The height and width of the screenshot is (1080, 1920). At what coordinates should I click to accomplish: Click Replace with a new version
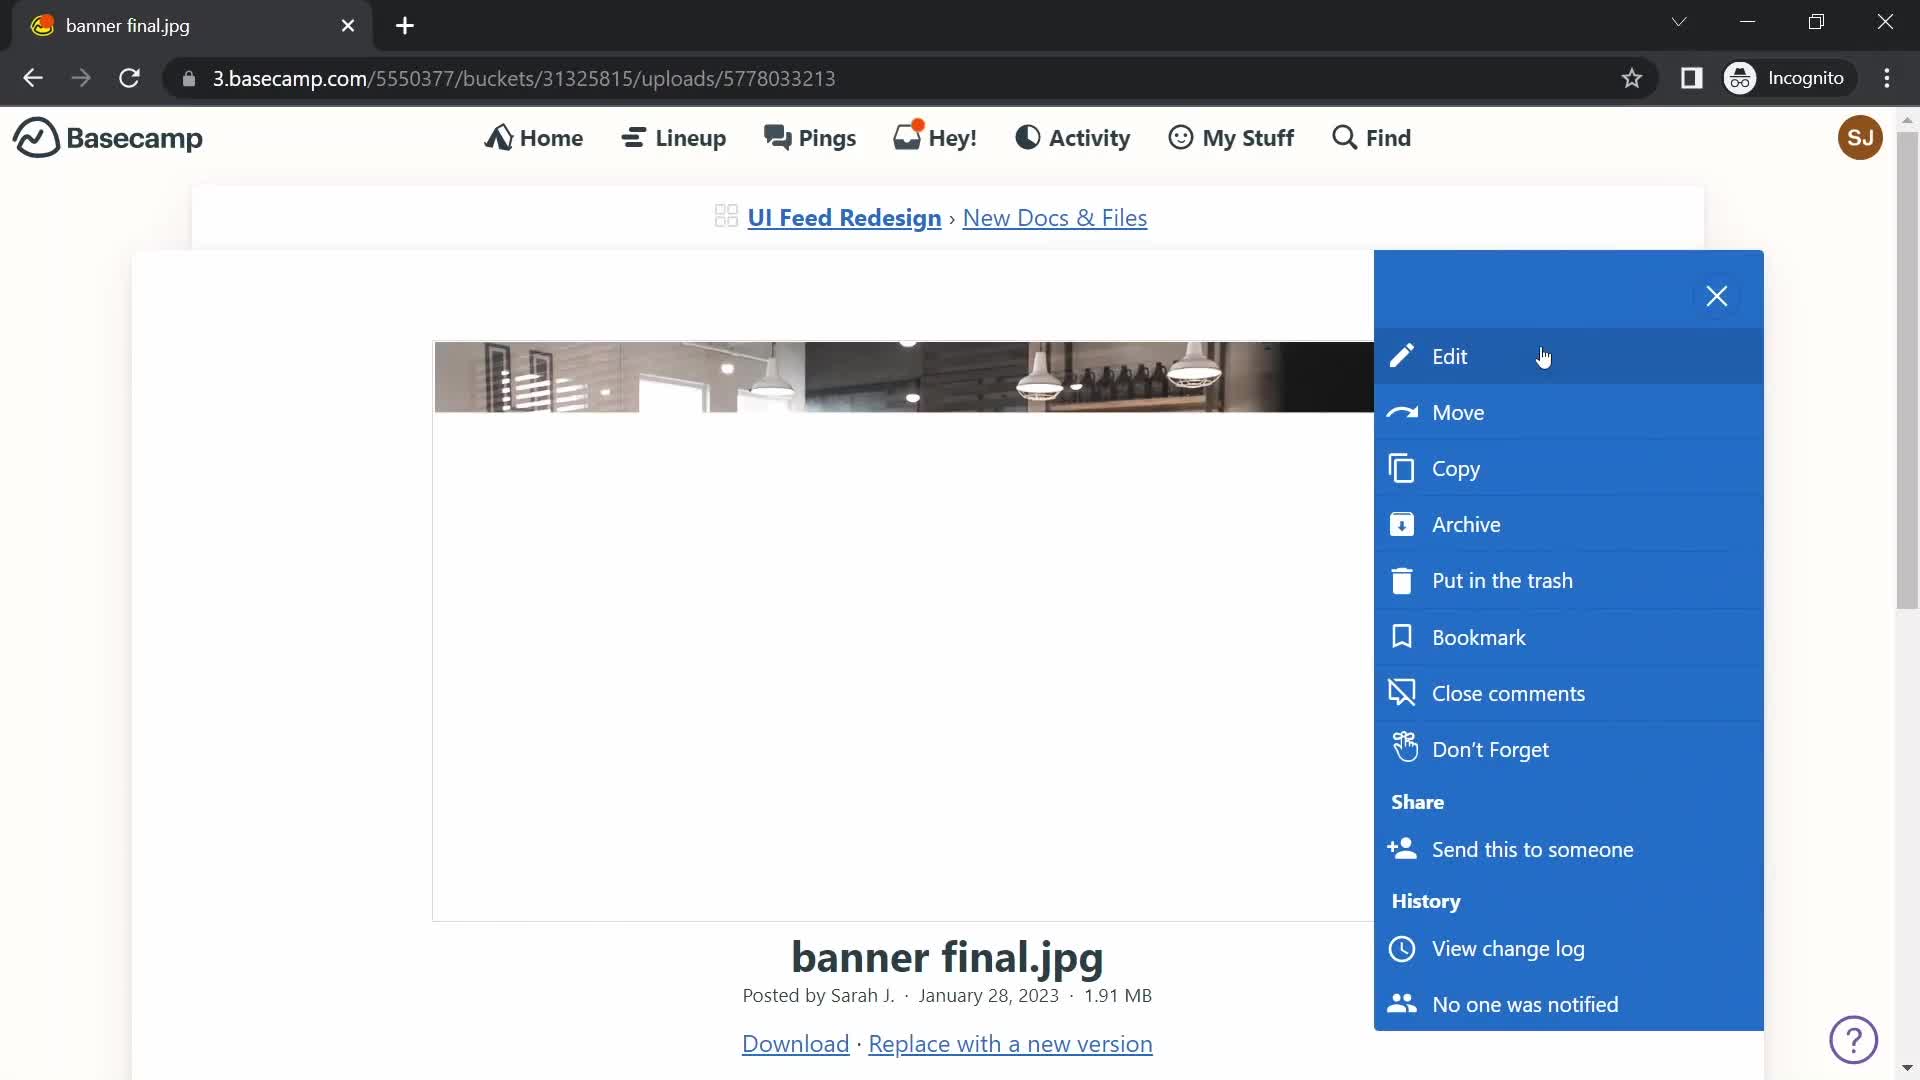click(x=1010, y=1043)
